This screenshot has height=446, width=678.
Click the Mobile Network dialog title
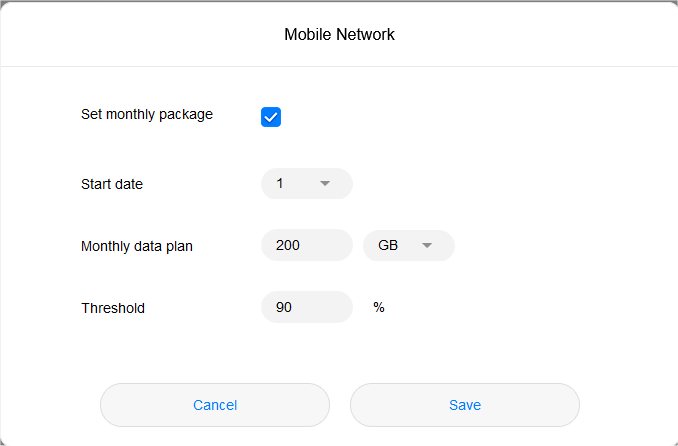[339, 34]
